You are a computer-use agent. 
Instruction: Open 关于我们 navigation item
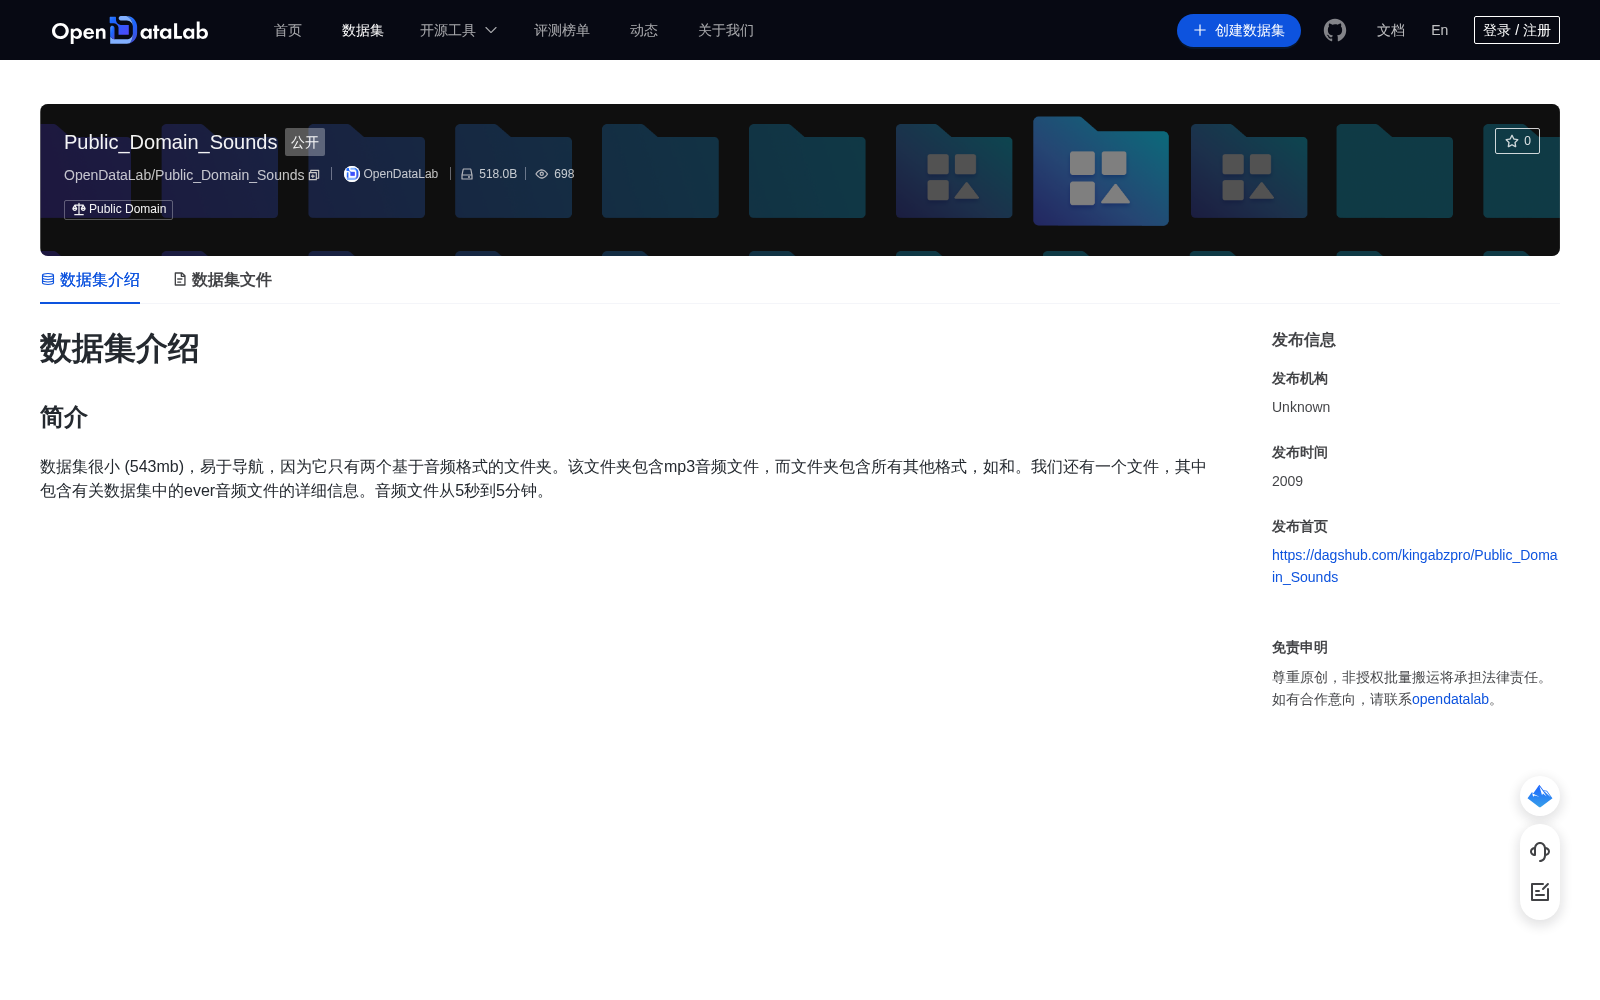click(726, 30)
